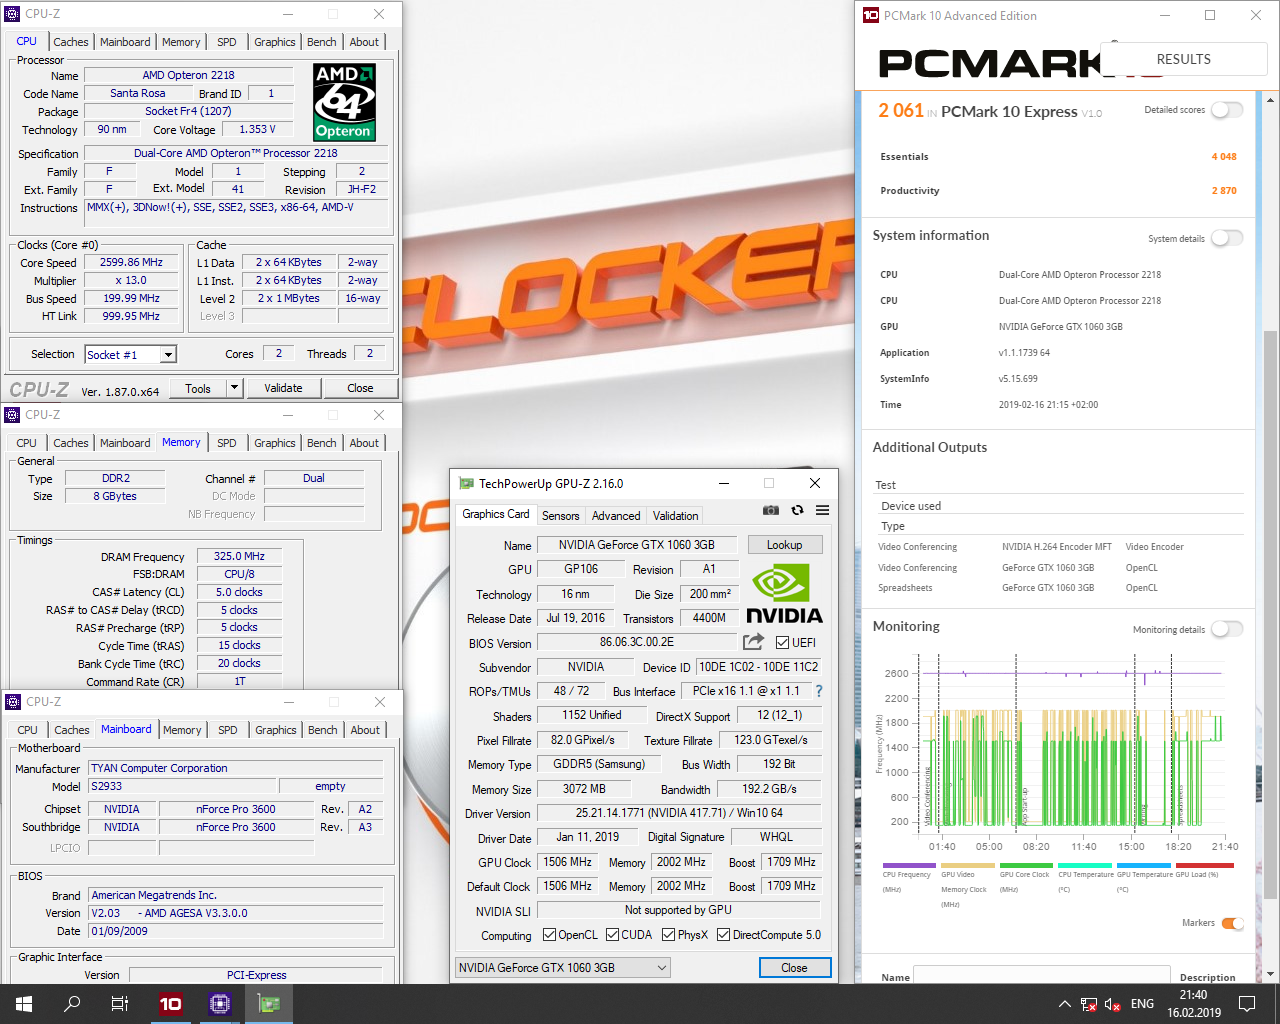Viewport: 1280px width, 1024px height.
Task: Click the CPU-Z taskbar icon
Action: (220, 1004)
